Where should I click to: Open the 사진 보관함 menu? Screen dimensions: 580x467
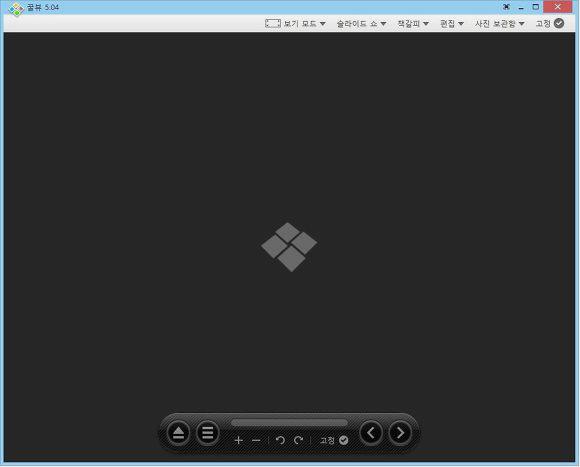click(x=500, y=24)
